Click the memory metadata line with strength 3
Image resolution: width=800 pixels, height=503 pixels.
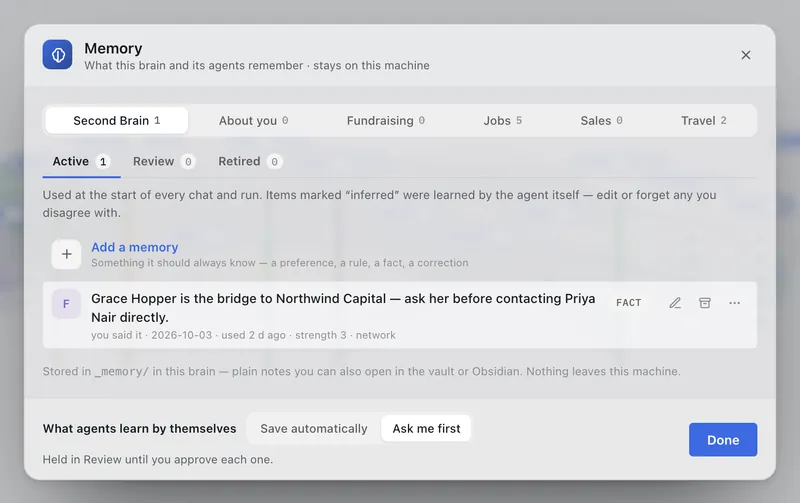tap(243, 335)
